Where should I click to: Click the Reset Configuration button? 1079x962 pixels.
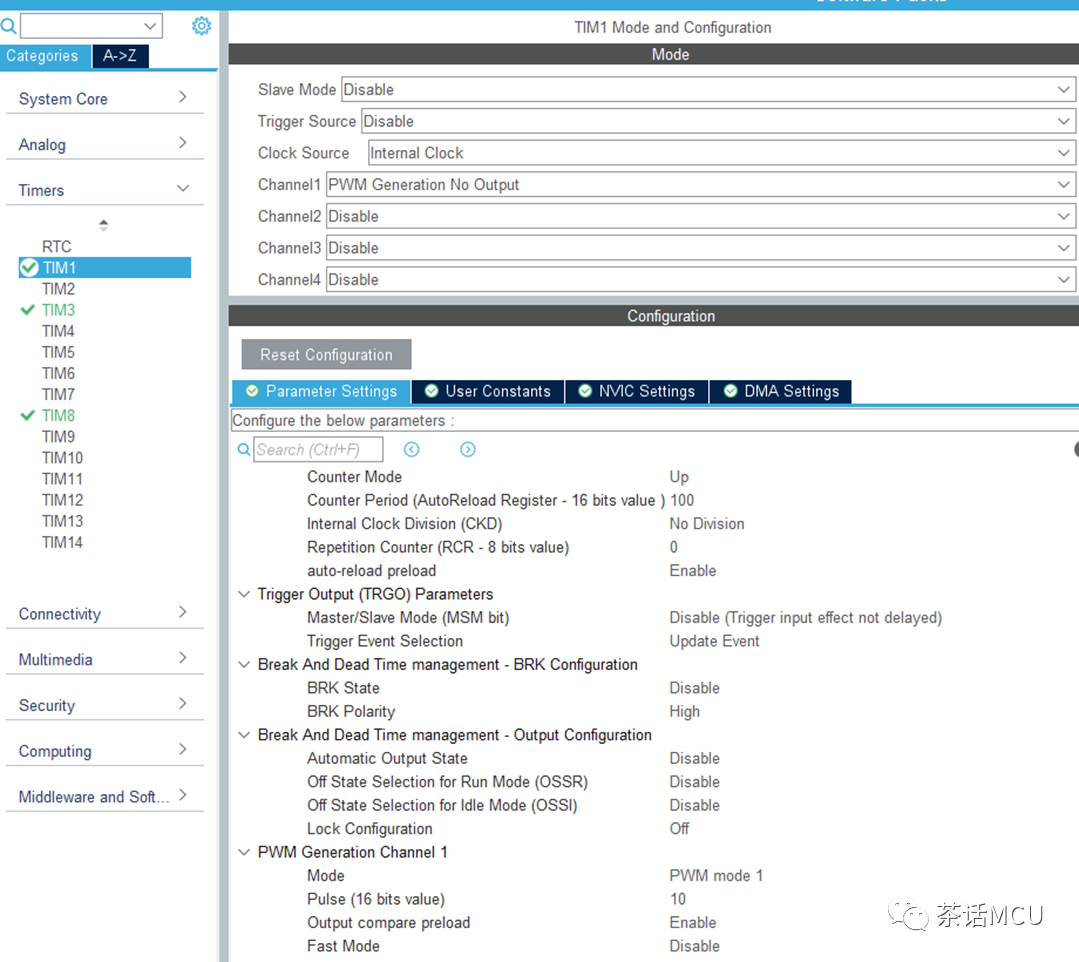(326, 355)
